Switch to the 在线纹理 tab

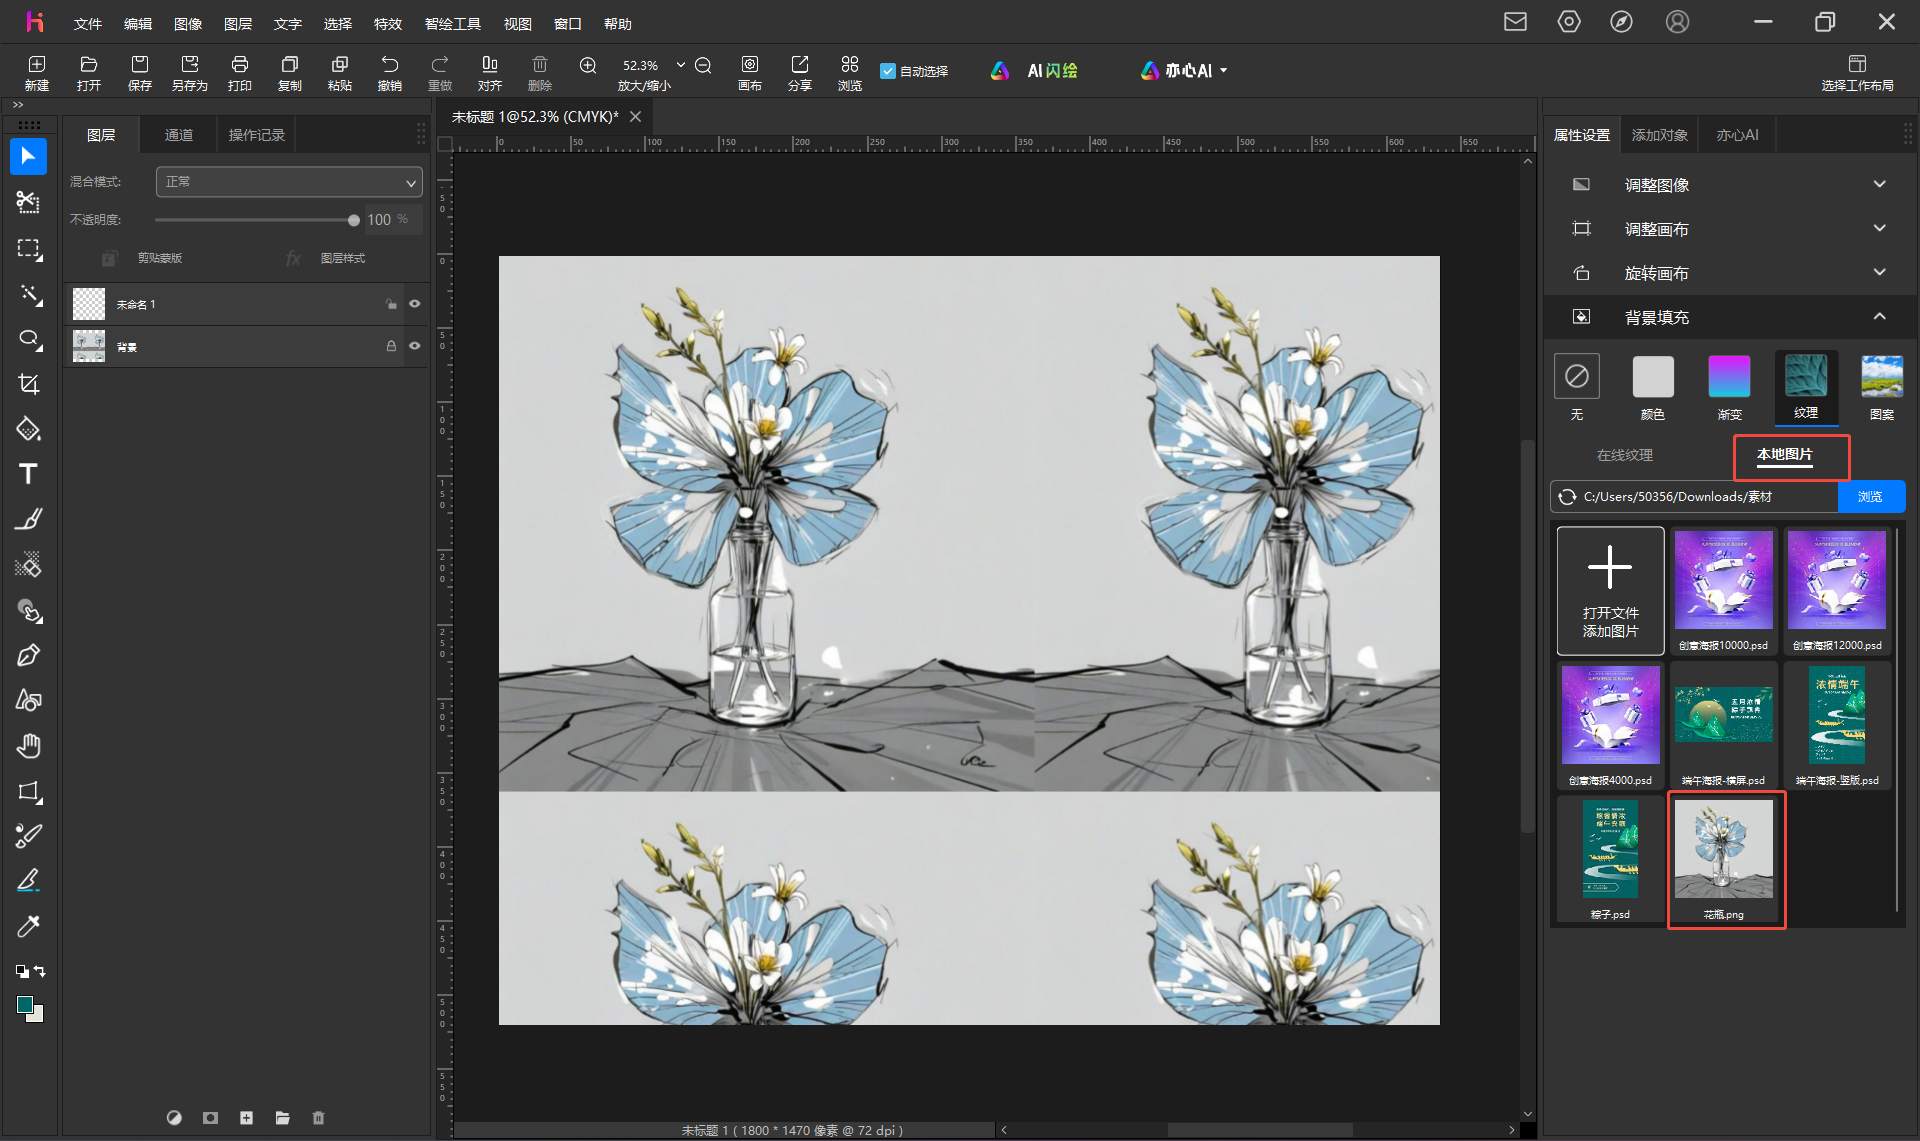1625,455
